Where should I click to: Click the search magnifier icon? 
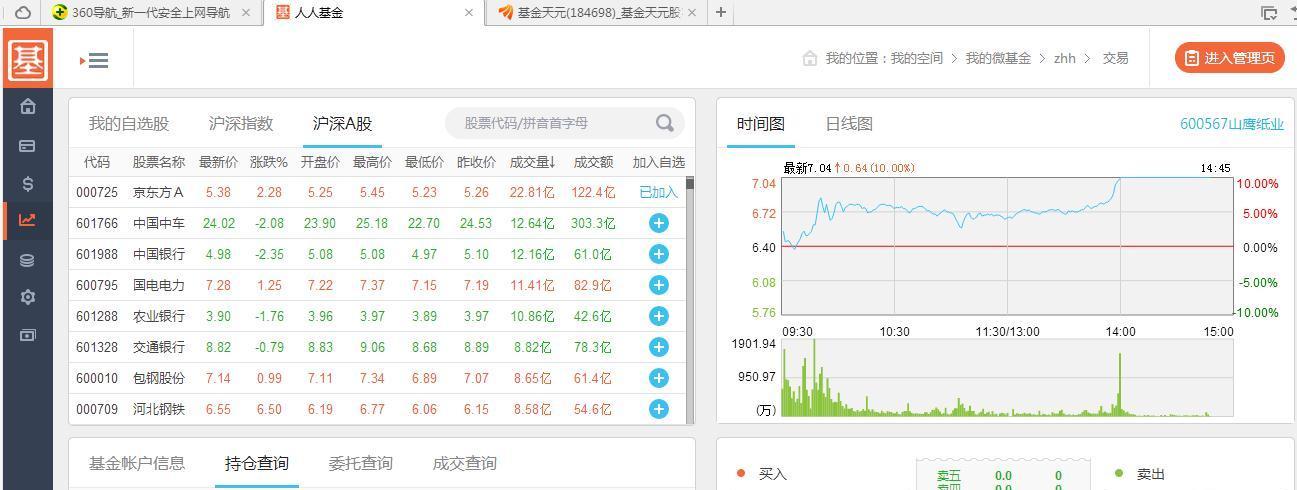[665, 123]
